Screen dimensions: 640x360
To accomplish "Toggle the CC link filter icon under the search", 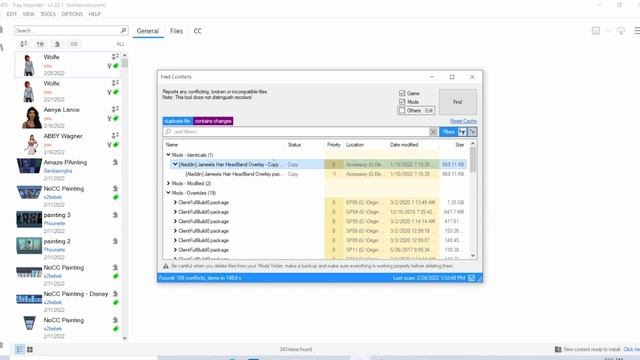I will (74, 44).
